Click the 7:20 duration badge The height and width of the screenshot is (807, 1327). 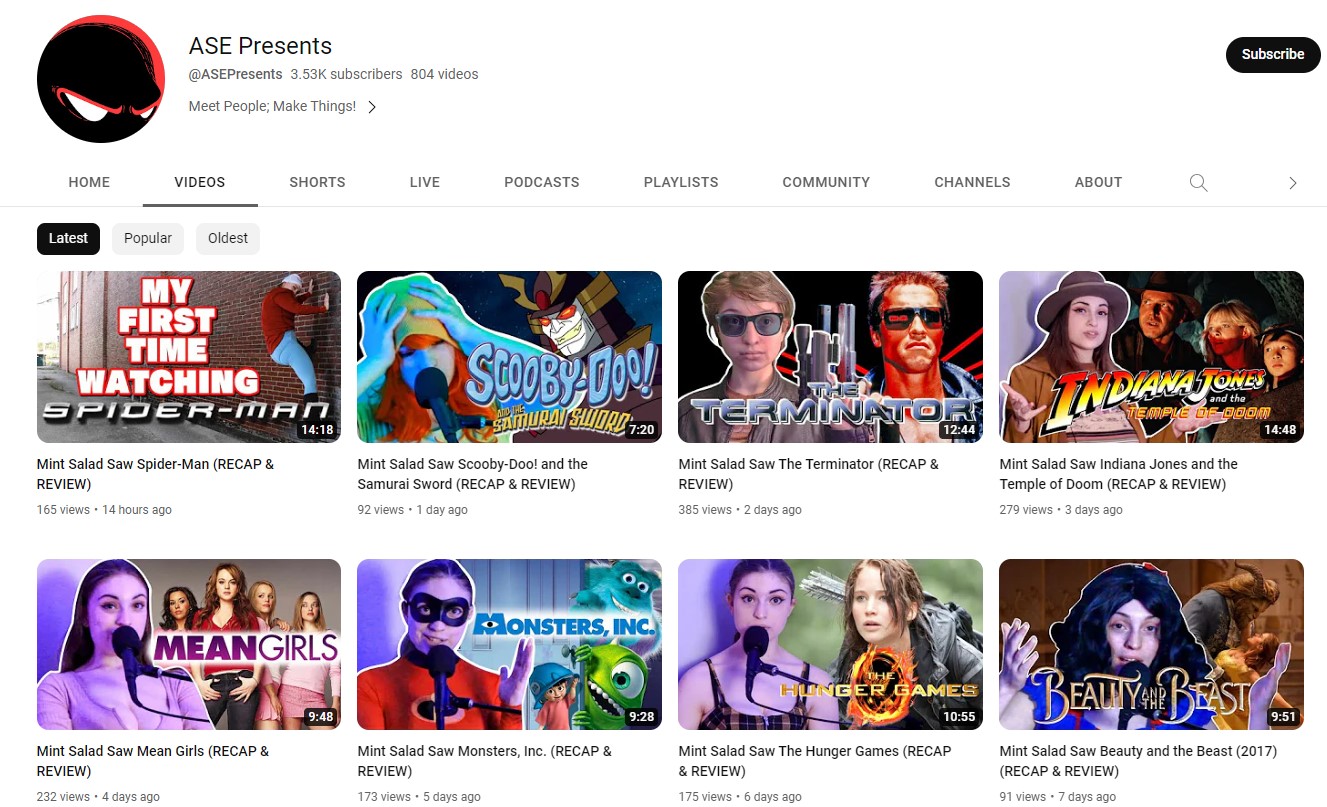(640, 430)
